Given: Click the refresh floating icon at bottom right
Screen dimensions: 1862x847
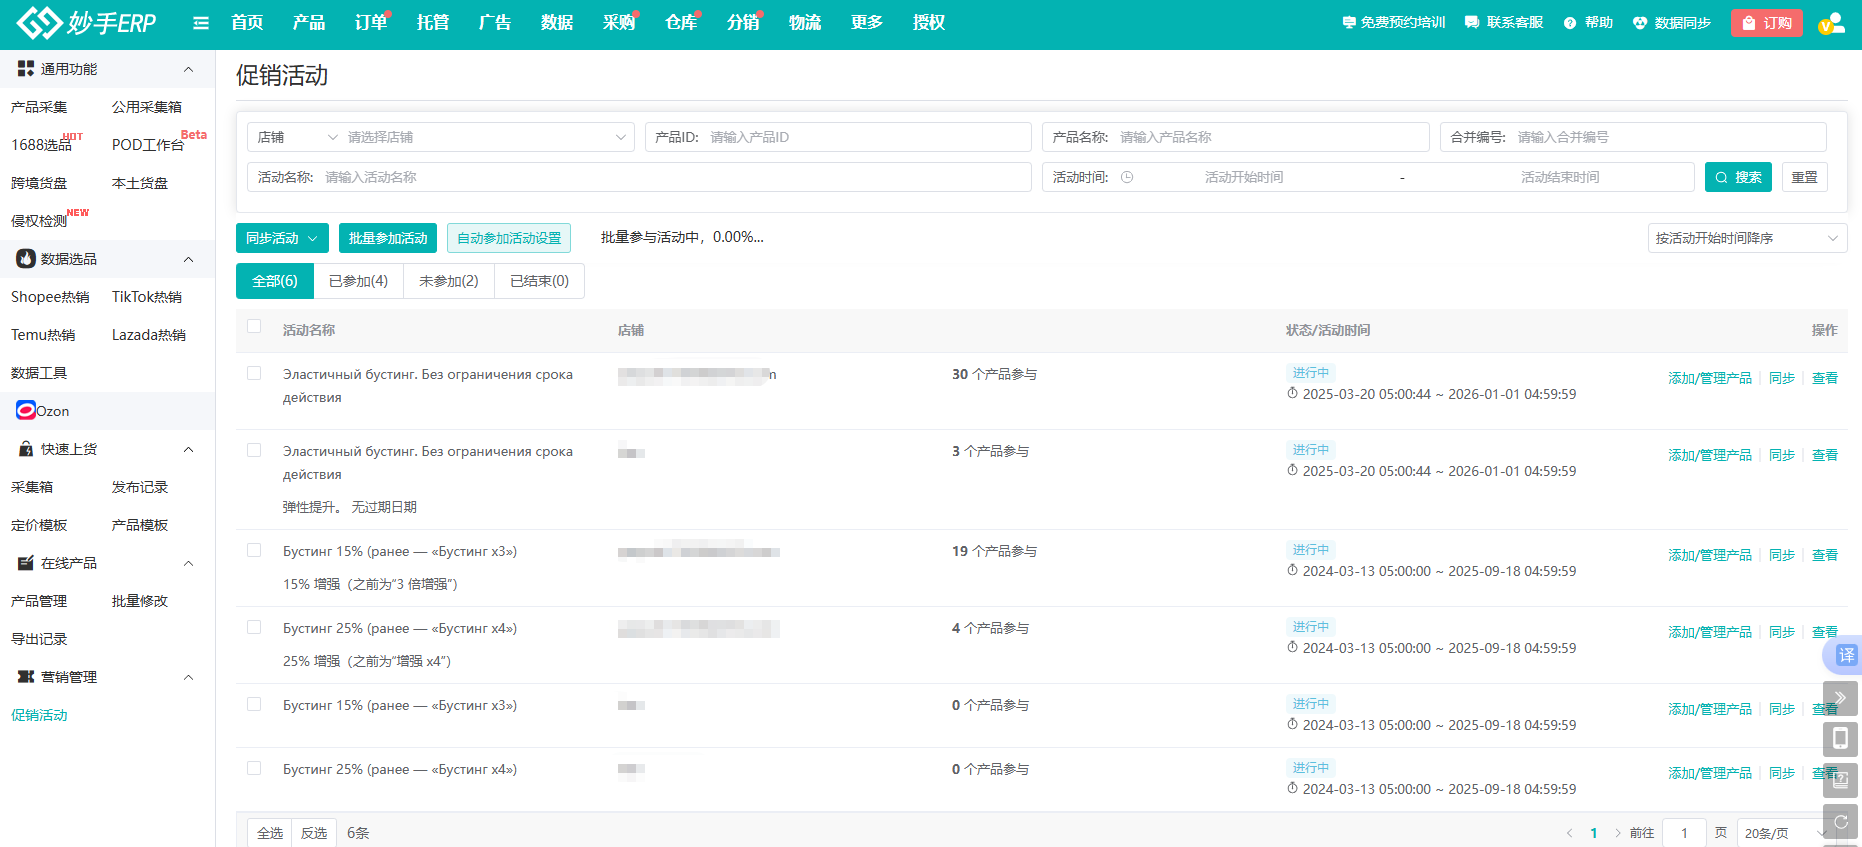Looking at the screenshot, I should click(x=1840, y=821).
